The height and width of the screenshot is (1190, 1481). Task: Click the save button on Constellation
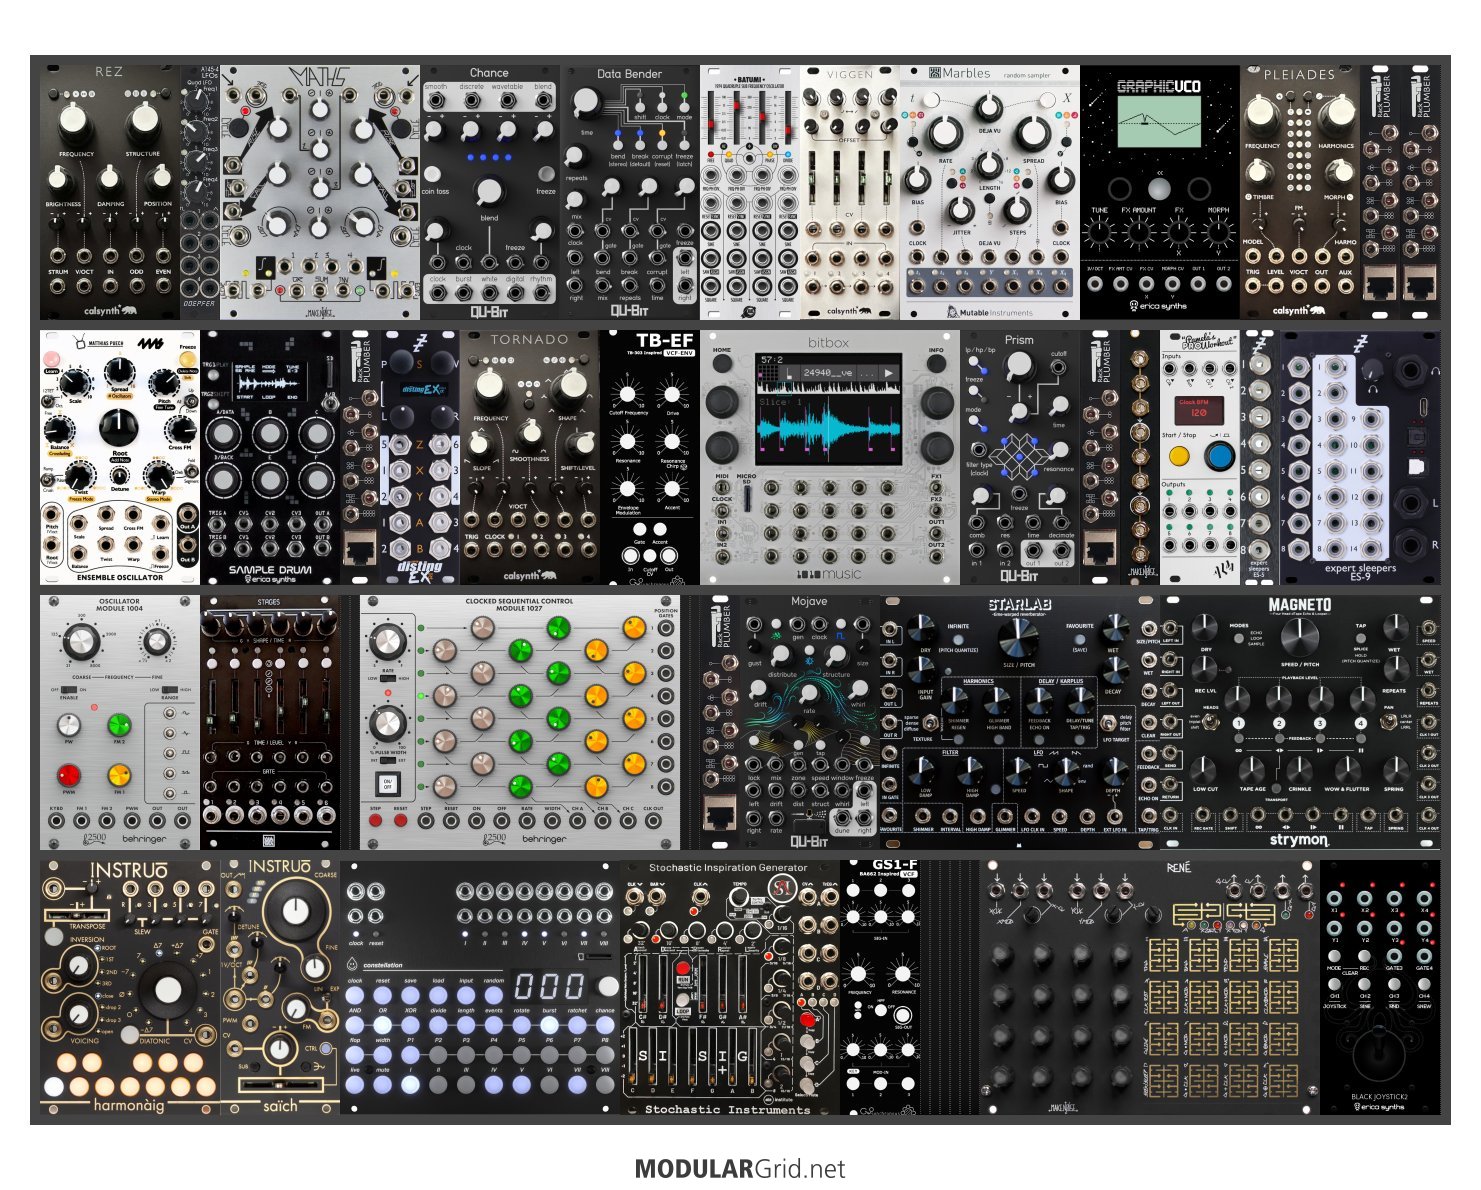point(410,995)
